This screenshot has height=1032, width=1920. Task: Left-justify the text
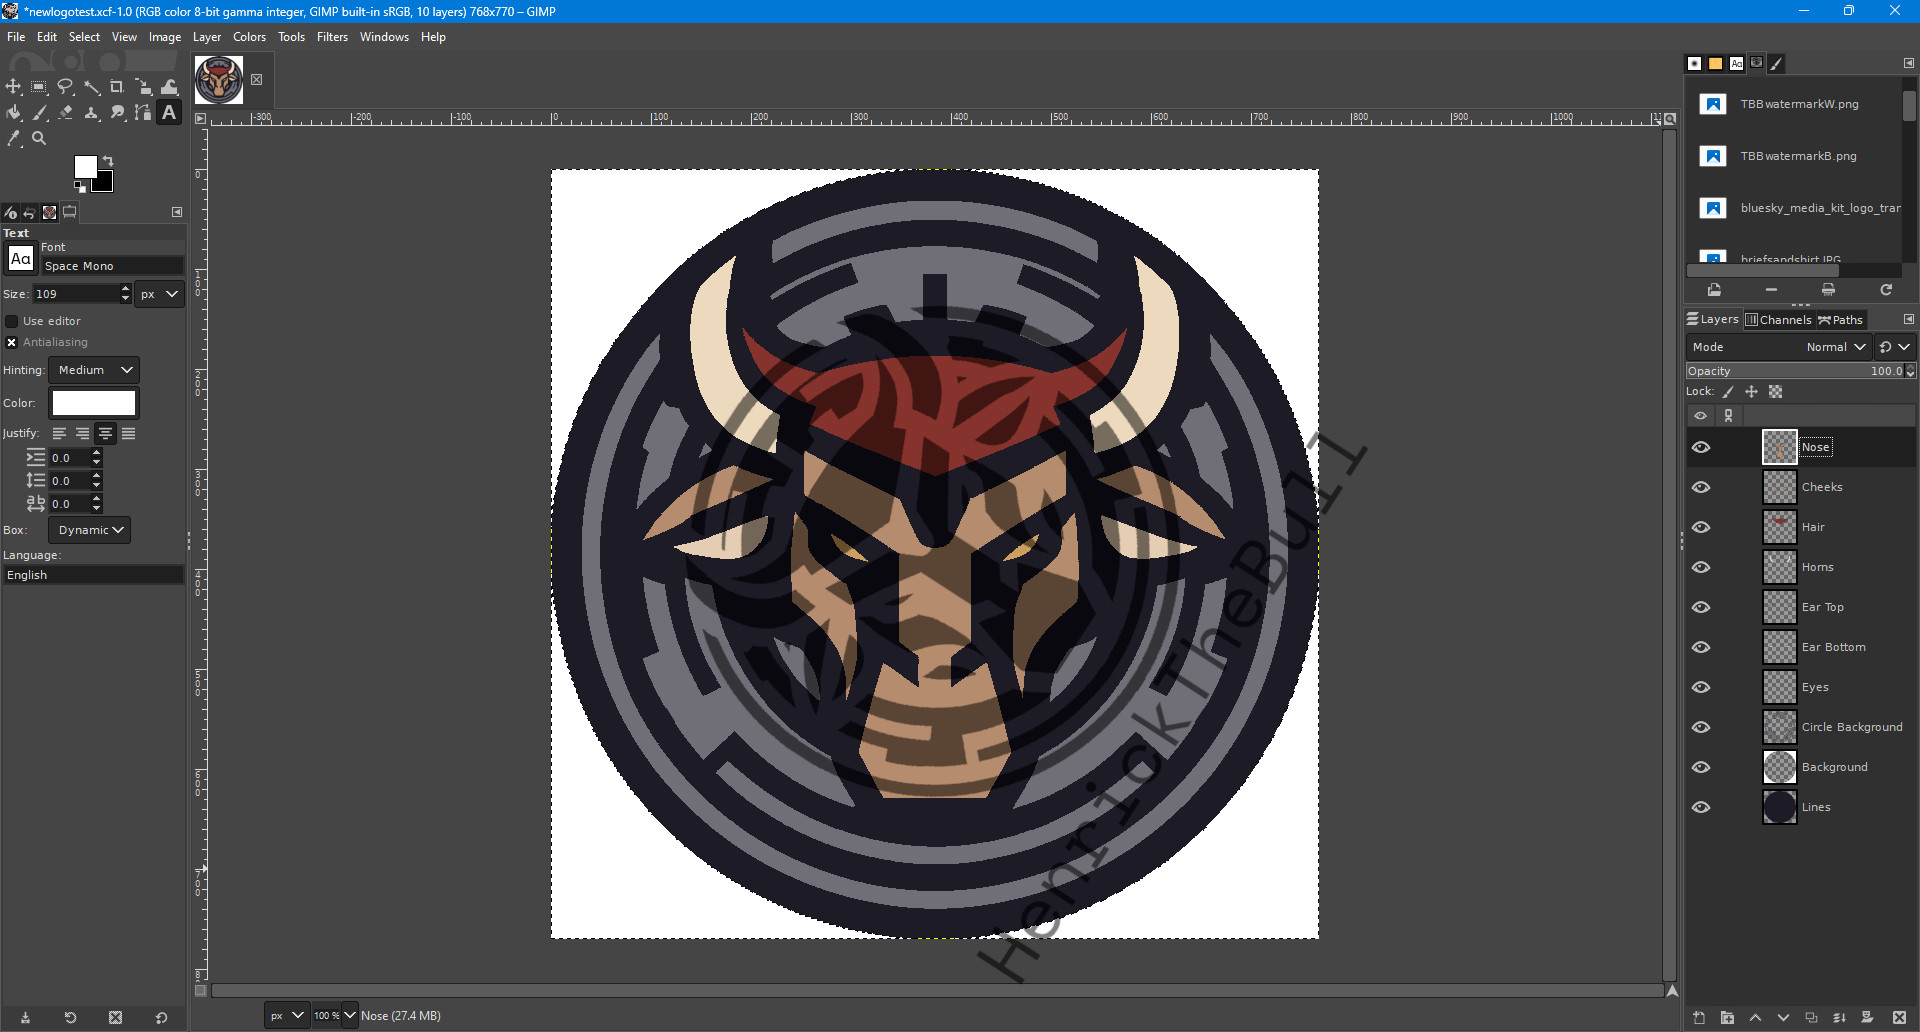(x=59, y=433)
